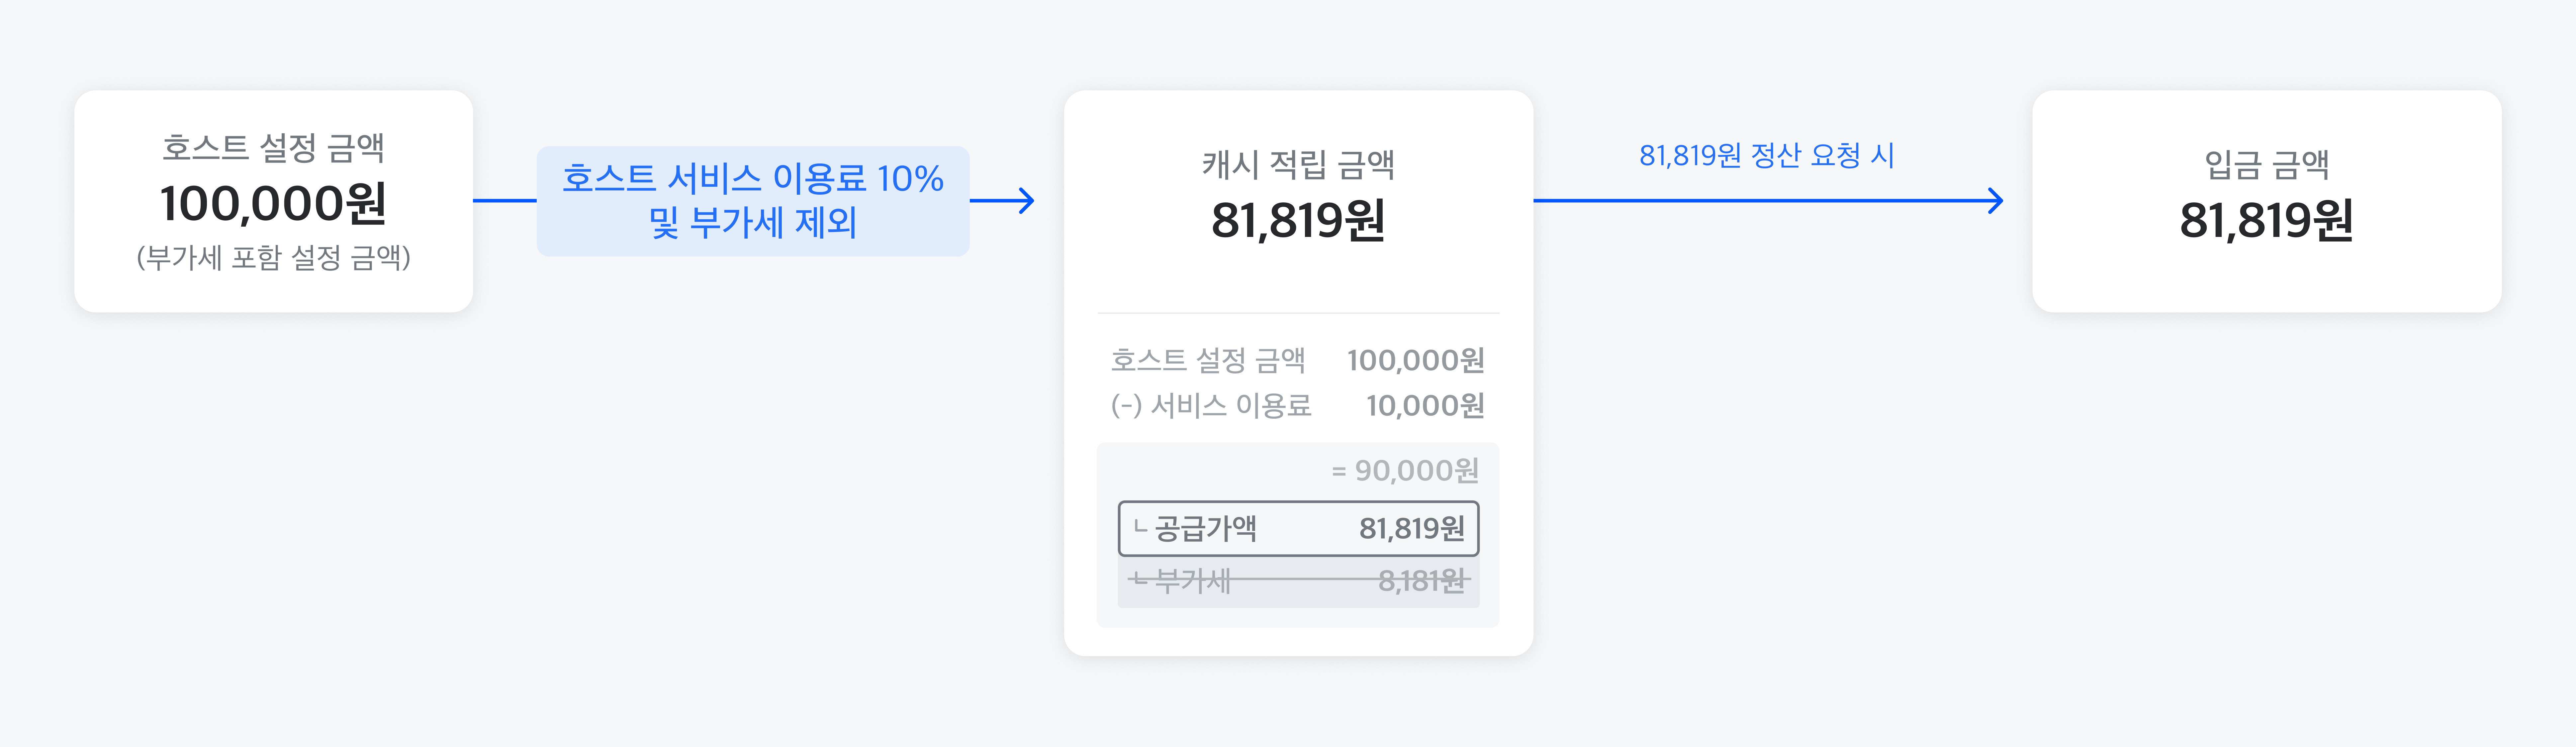Click the gray 호스트 설정 금액 breakdown label

click(1208, 360)
